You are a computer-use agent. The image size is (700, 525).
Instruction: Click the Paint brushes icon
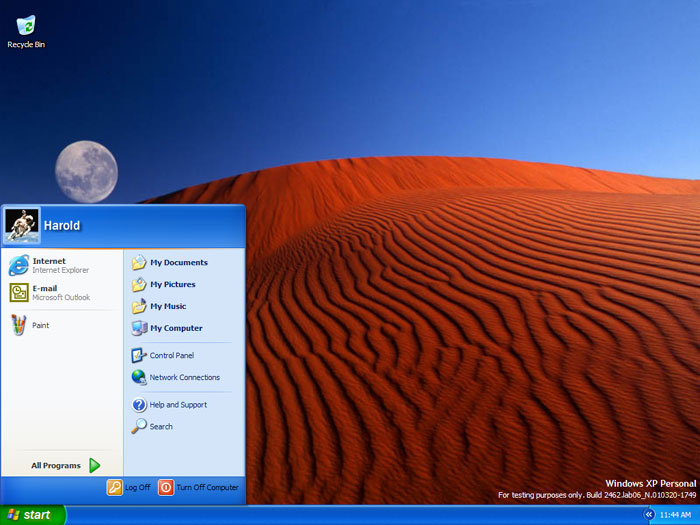(18, 325)
